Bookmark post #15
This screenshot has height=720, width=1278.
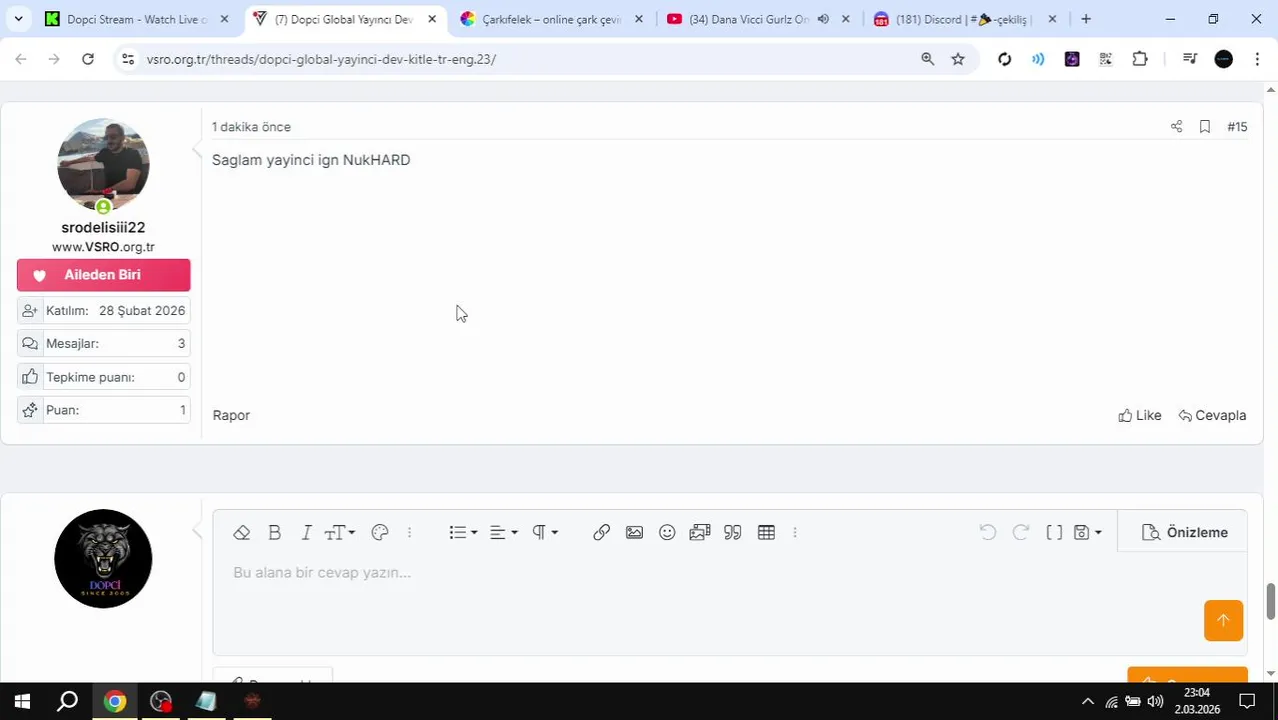1205,127
